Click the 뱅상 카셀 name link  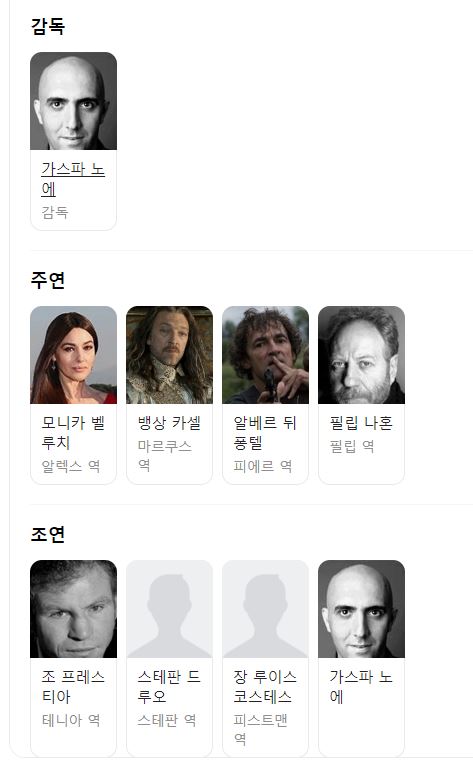(169, 423)
